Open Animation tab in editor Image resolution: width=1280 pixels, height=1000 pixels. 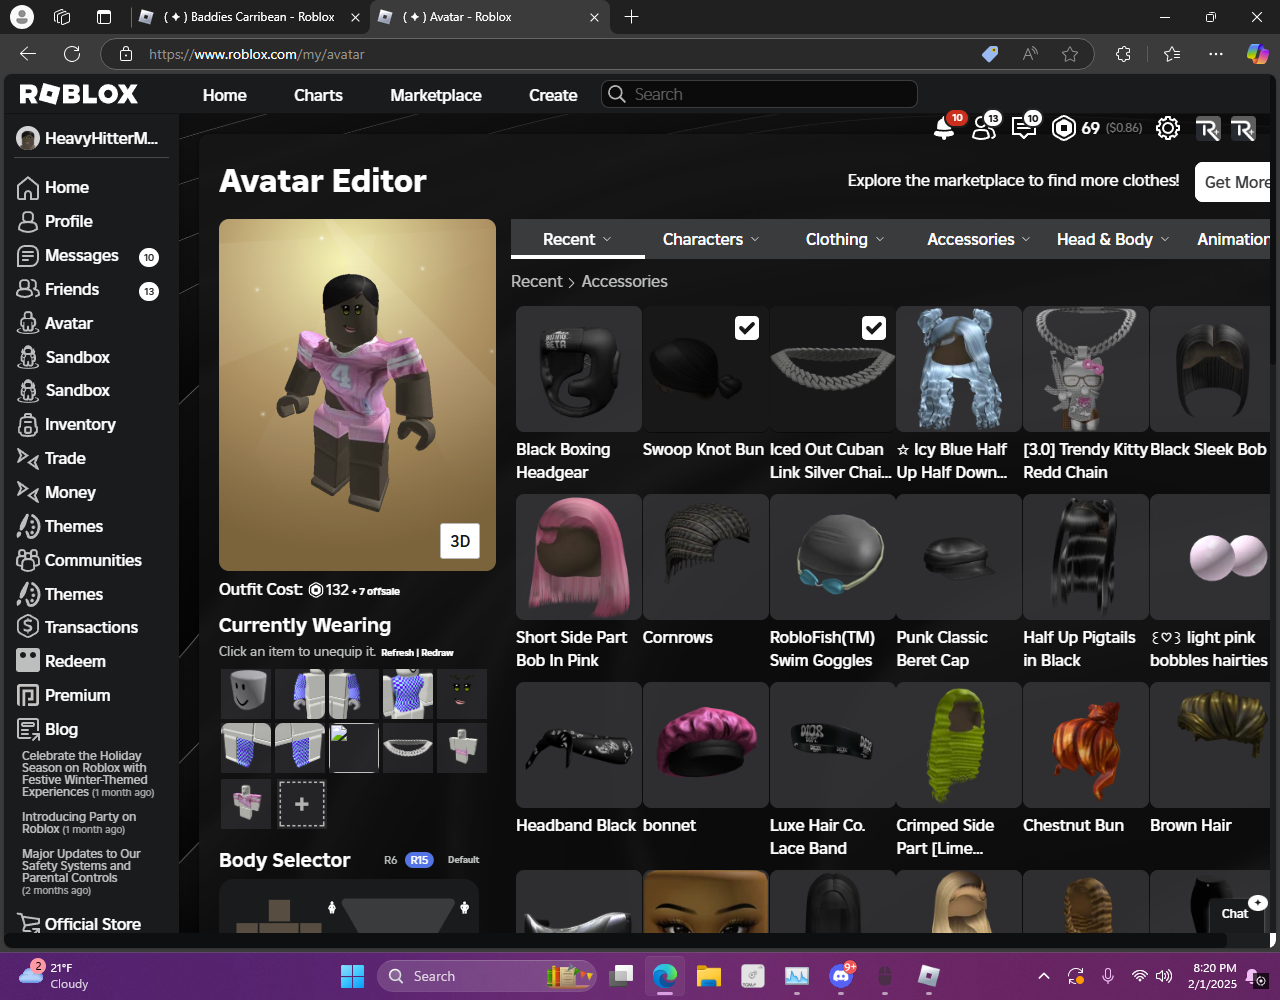[1233, 239]
